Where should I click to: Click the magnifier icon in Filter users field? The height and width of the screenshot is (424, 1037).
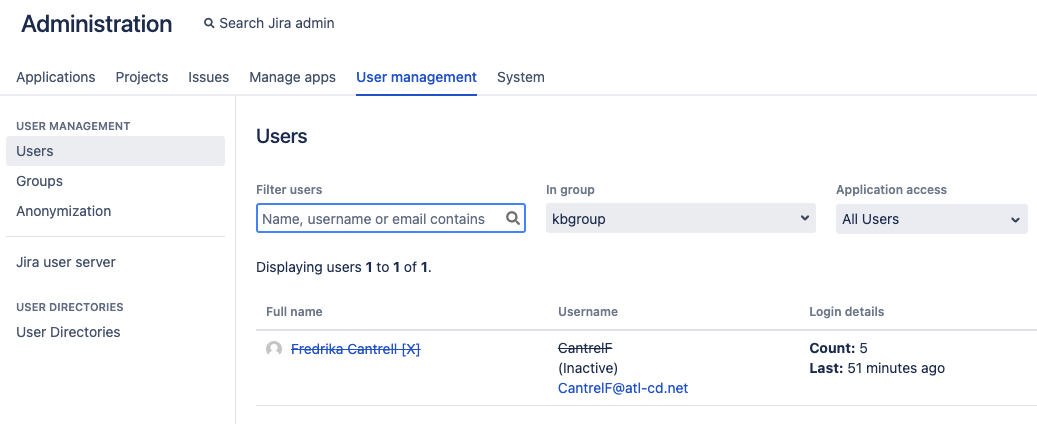513,218
